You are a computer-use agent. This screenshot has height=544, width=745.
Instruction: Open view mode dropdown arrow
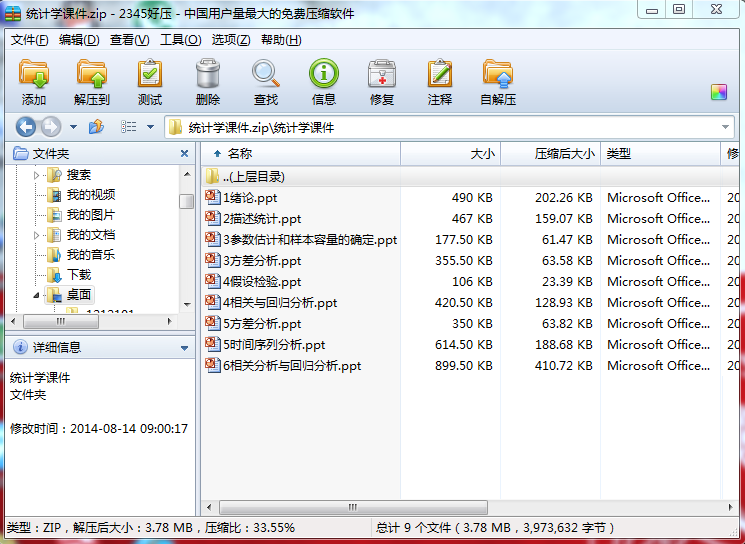[151, 127]
